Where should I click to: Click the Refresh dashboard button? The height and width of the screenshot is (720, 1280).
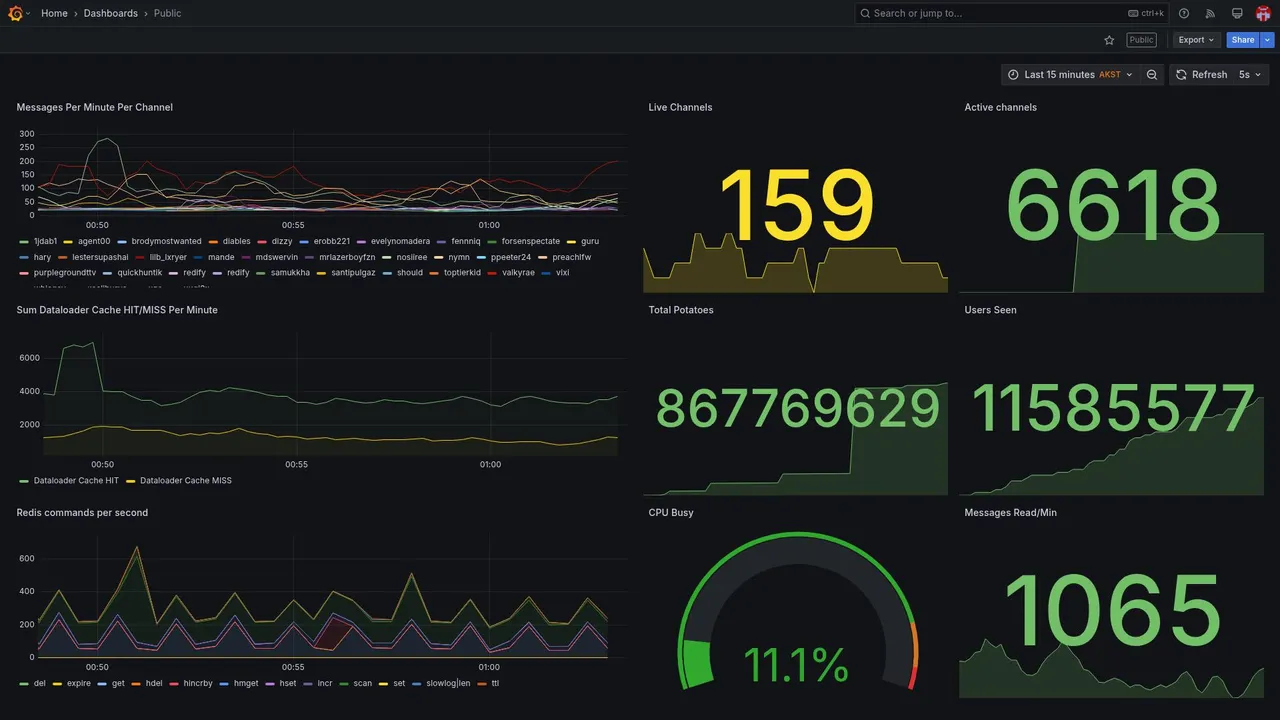tap(1201, 75)
